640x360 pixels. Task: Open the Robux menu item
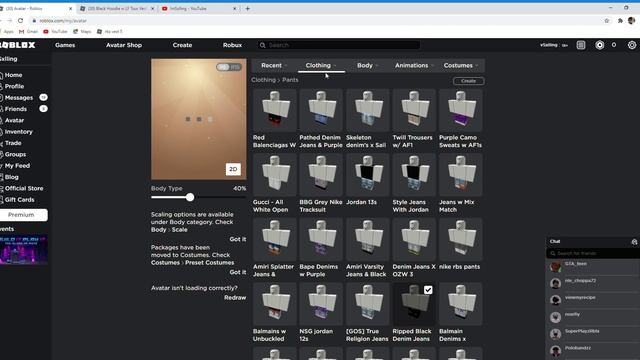pos(232,45)
